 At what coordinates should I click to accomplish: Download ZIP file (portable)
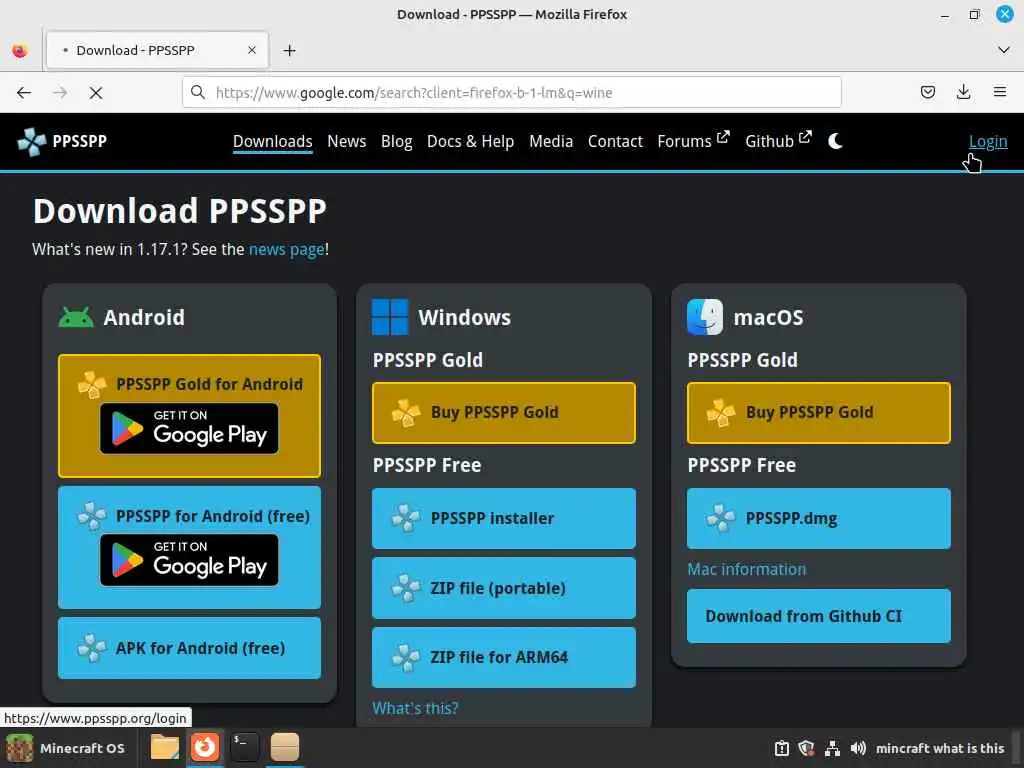click(504, 588)
